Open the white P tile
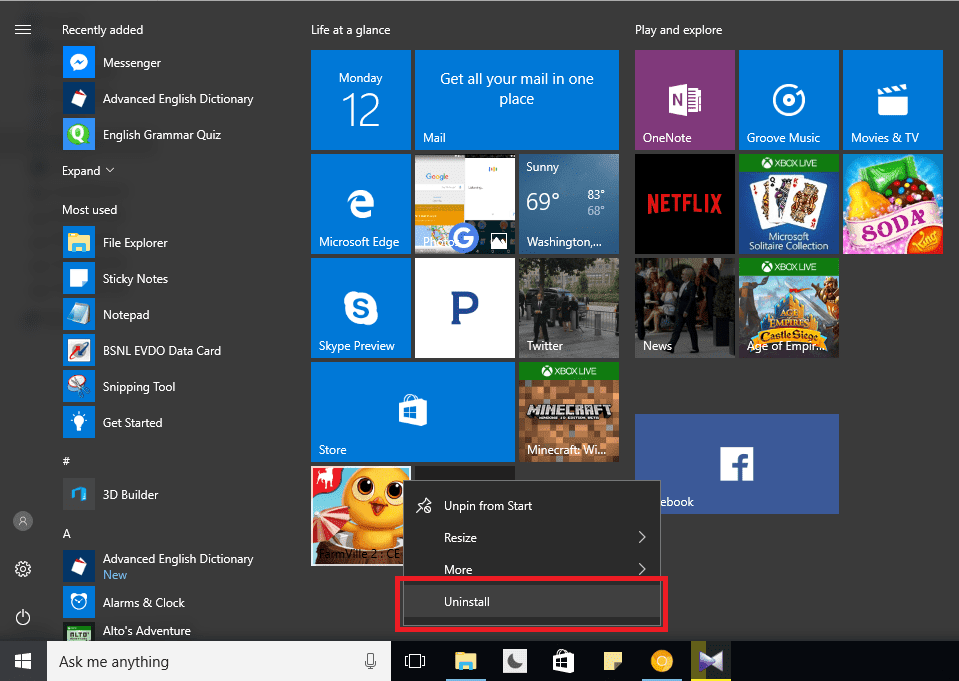Screen dimensions: 959x681 coord(465,308)
